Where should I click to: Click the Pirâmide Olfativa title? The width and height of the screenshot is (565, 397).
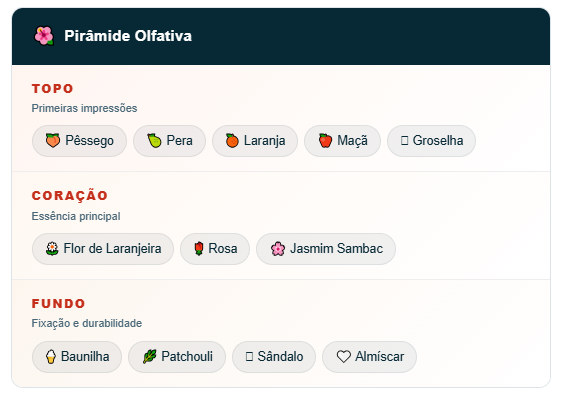(128, 36)
